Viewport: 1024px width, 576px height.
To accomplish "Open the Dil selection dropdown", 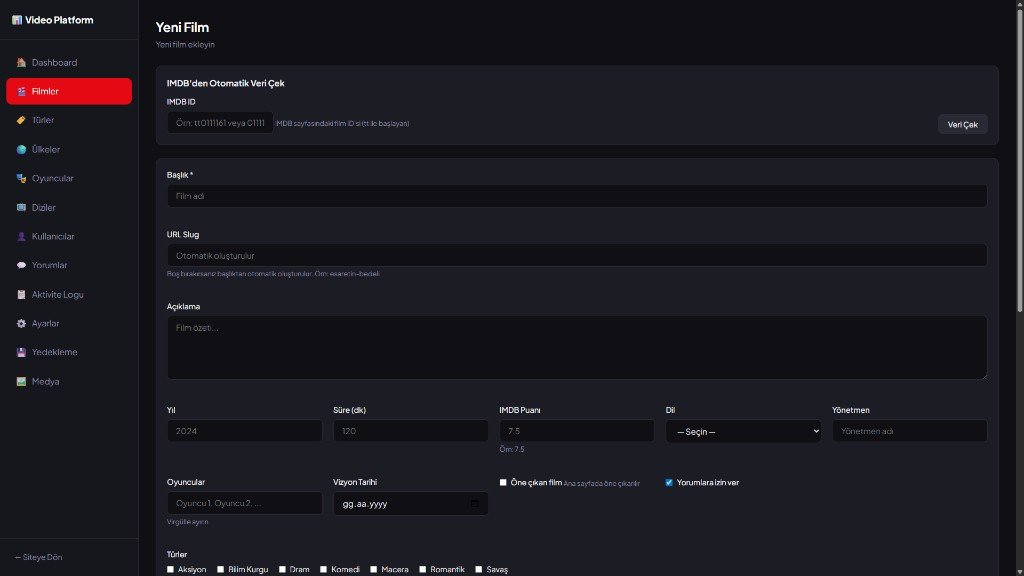I will pyautogui.click(x=742, y=431).
